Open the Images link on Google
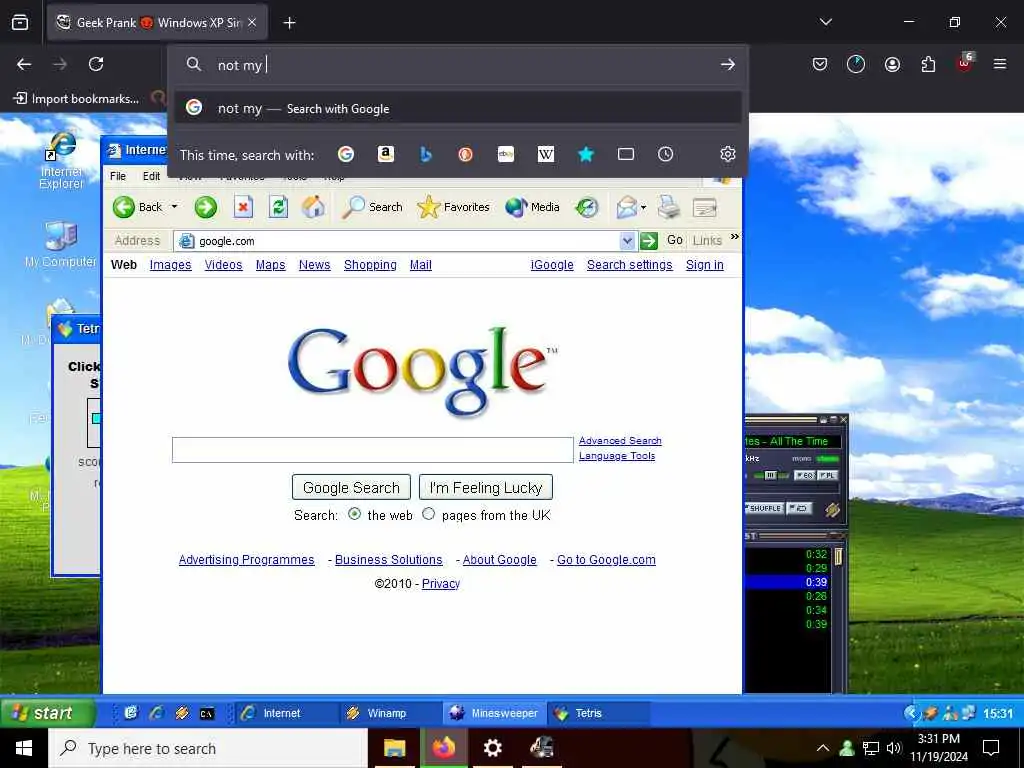The image size is (1024, 768). pyautogui.click(x=170, y=264)
